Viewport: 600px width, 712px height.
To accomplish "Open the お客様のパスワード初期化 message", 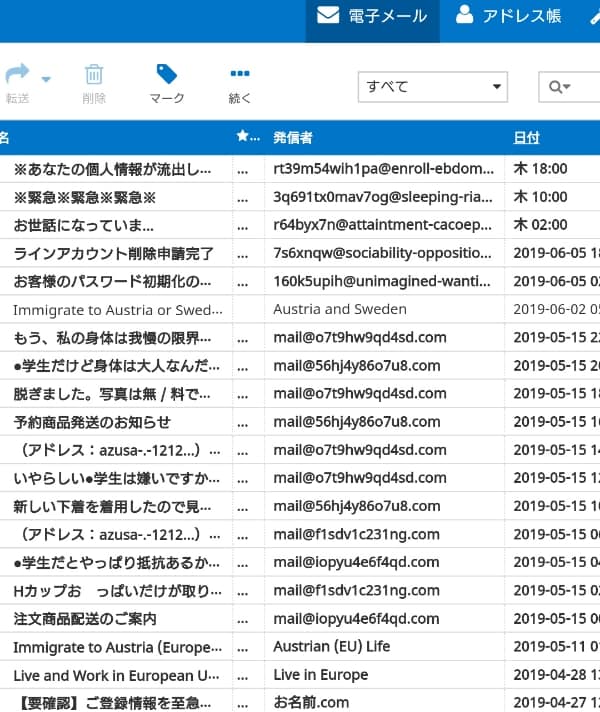I will [112, 281].
